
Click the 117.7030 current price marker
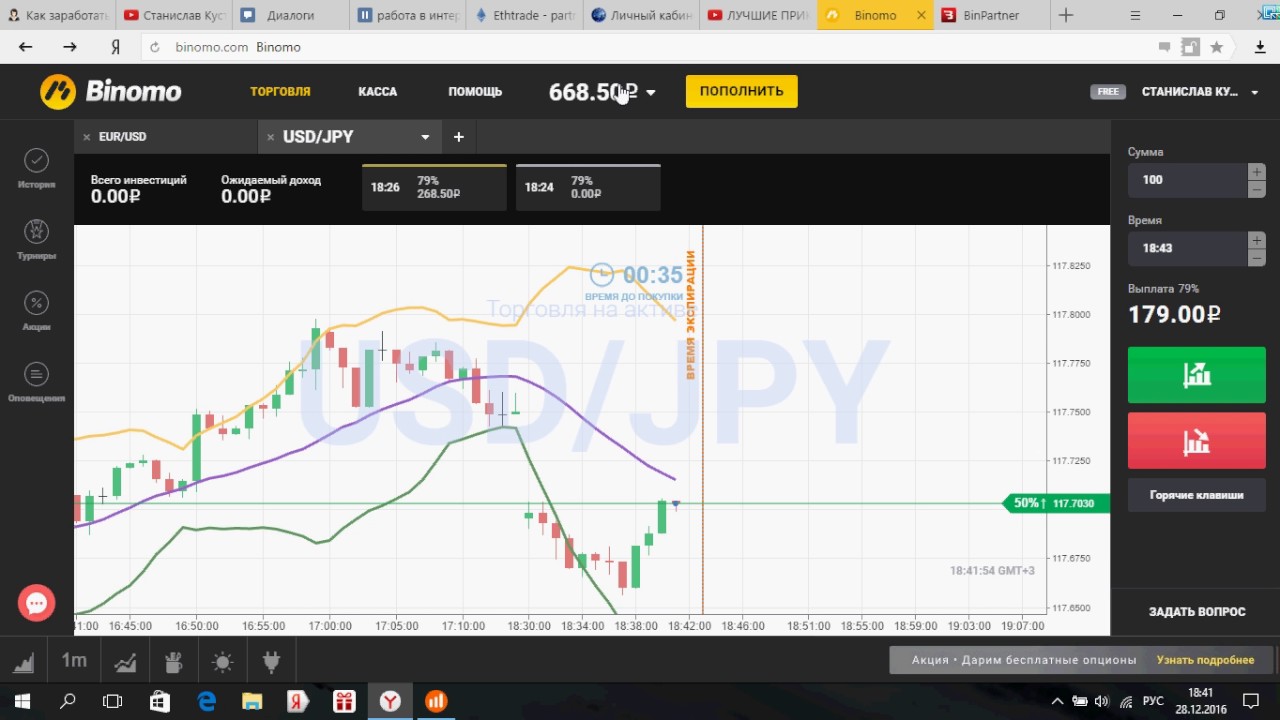tap(1056, 504)
